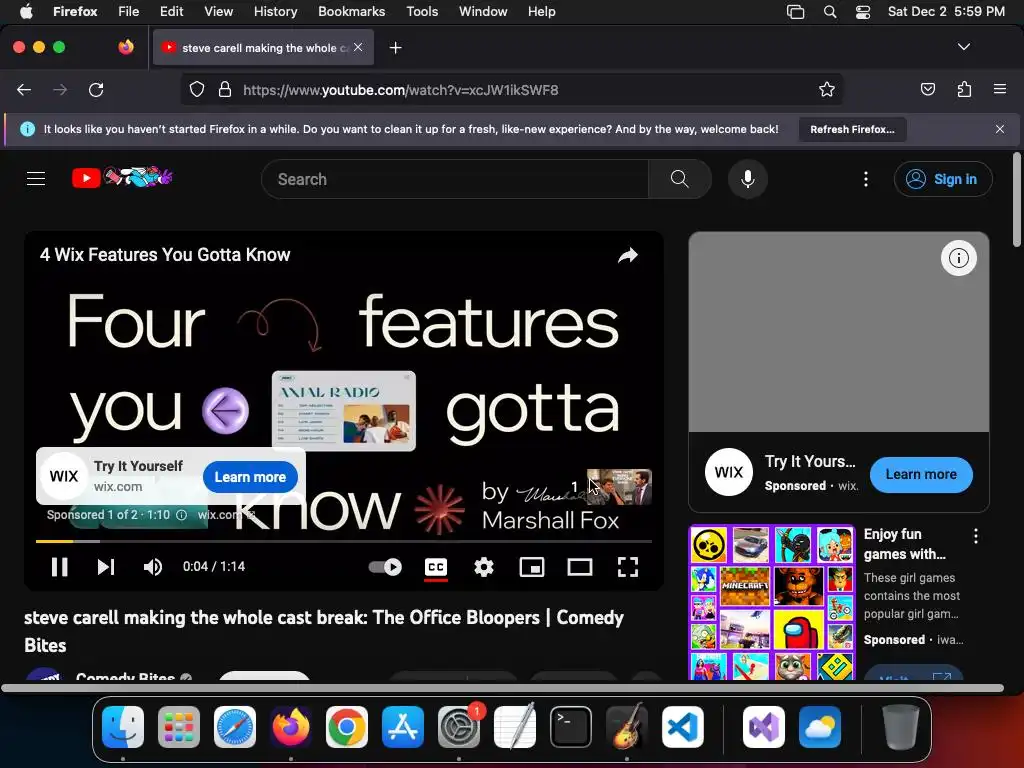Open the Save to Pocket icon
Viewport: 1024px width, 768px height.
tap(927, 89)
